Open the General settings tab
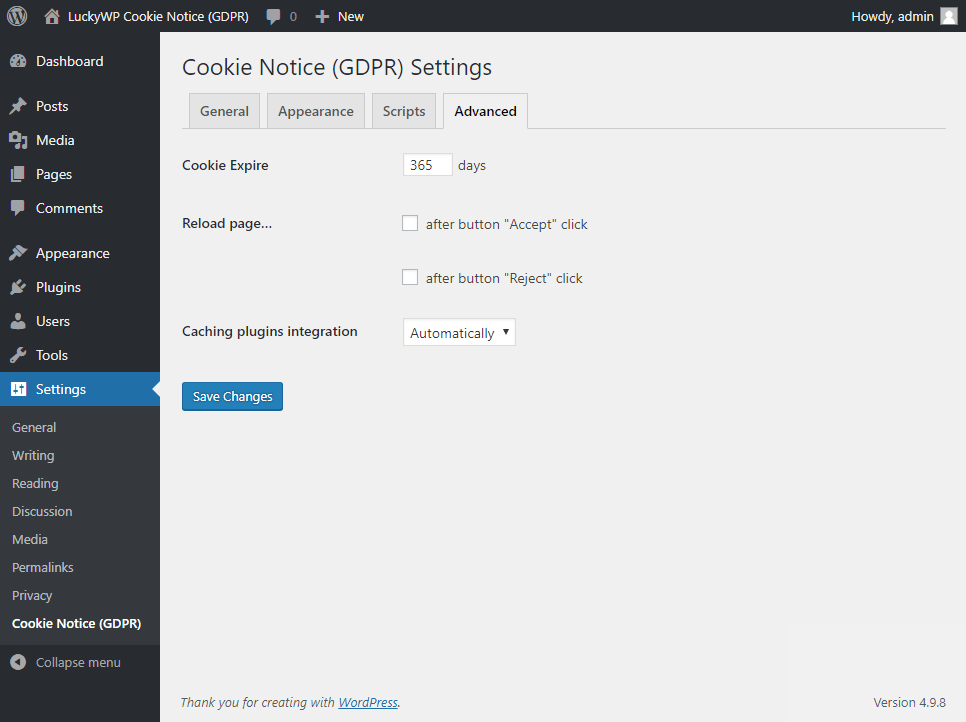Viewport: 966px width, 722px height. click(x=224, y=111)
